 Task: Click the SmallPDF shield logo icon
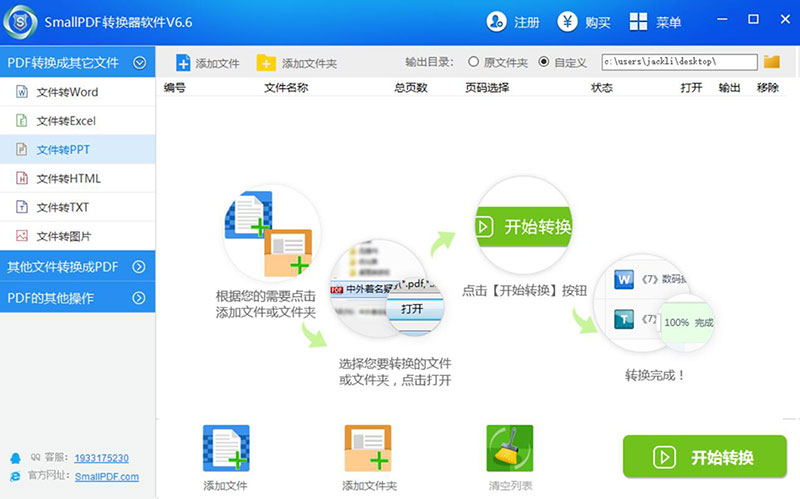[x=20, y=22]
